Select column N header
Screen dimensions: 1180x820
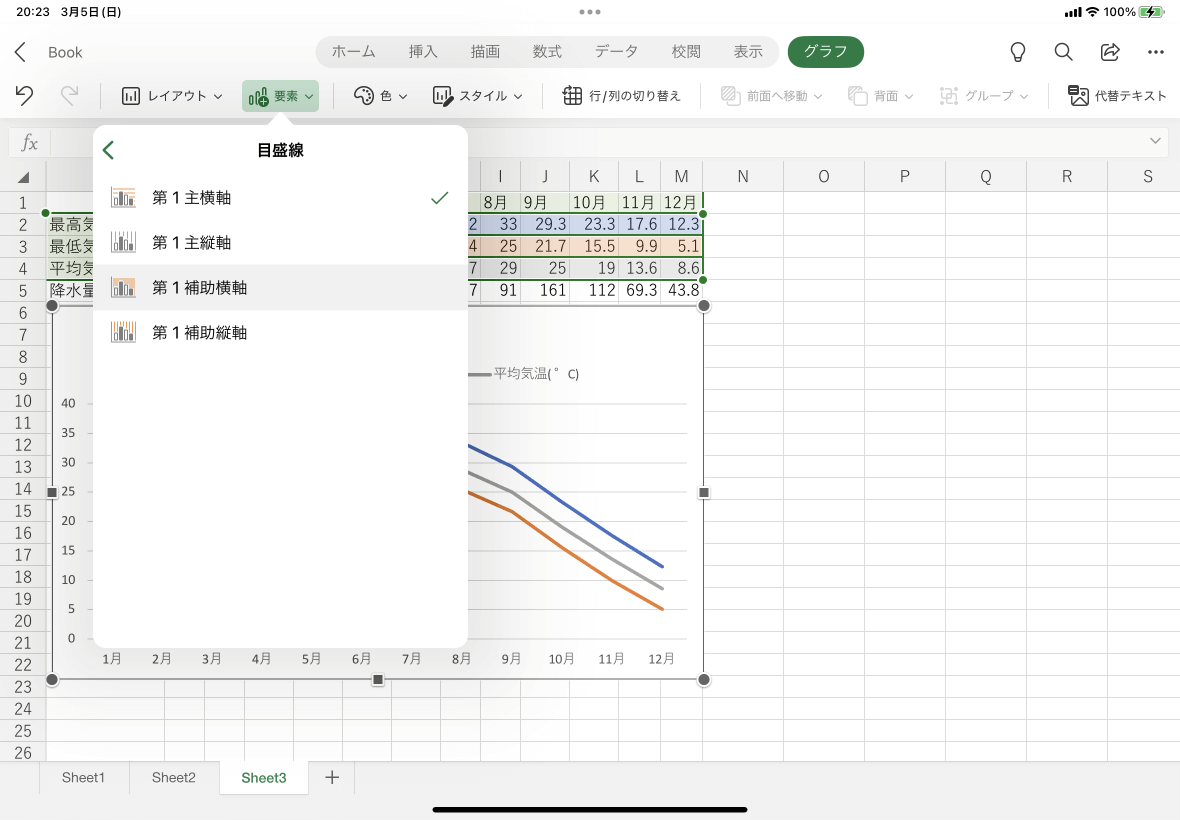click(743, 176)
